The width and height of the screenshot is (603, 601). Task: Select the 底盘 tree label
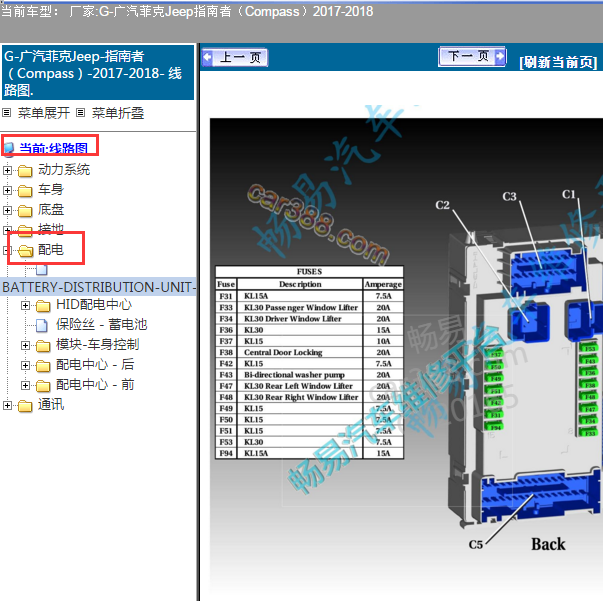[51, 210]
